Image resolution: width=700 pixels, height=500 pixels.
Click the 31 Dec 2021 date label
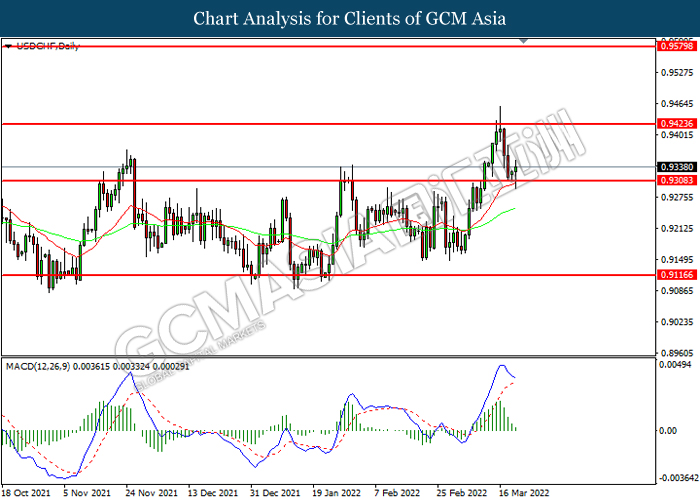(275, 493)
